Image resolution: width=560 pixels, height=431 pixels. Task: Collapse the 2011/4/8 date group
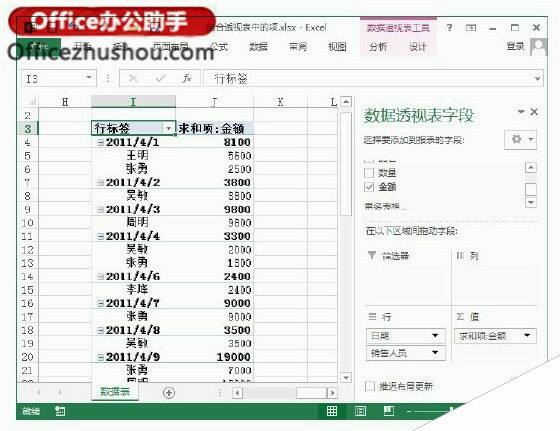101,330
